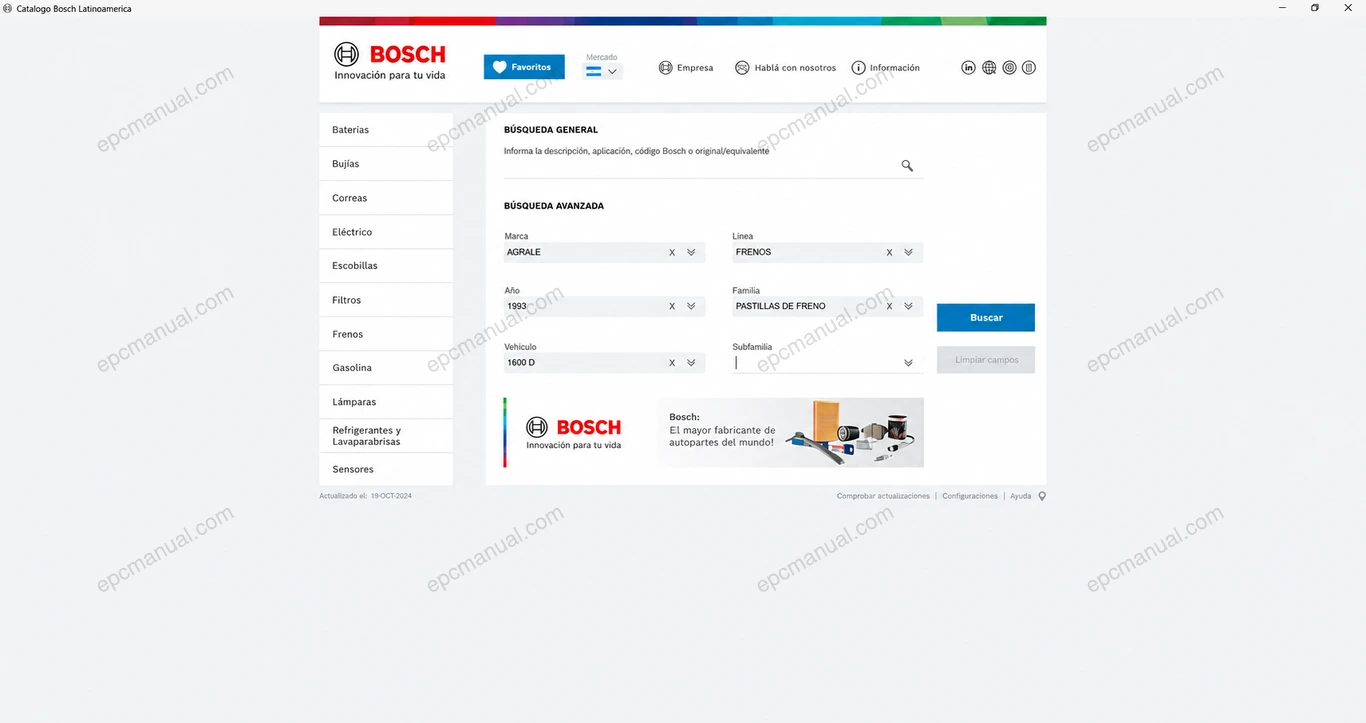Click the LinkedIn icon in the header
The height and width of the screenshot is (723, 1366).
(x=968, y=68)
